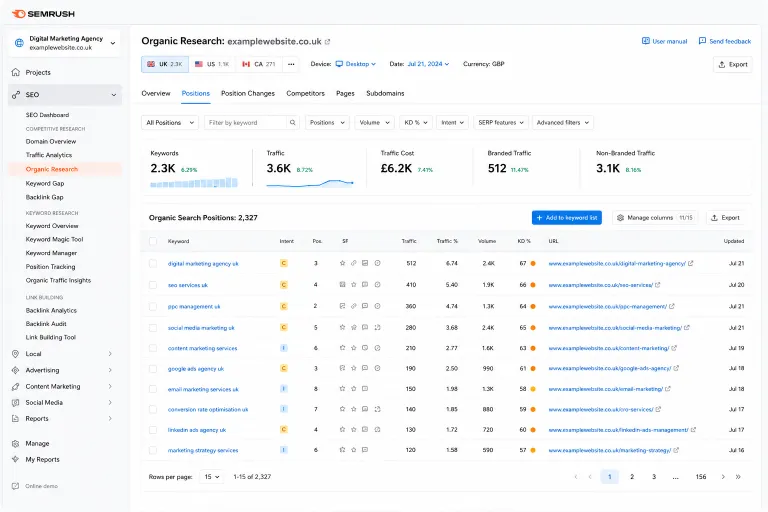Go to next page arrow

(x=723, y=477)
